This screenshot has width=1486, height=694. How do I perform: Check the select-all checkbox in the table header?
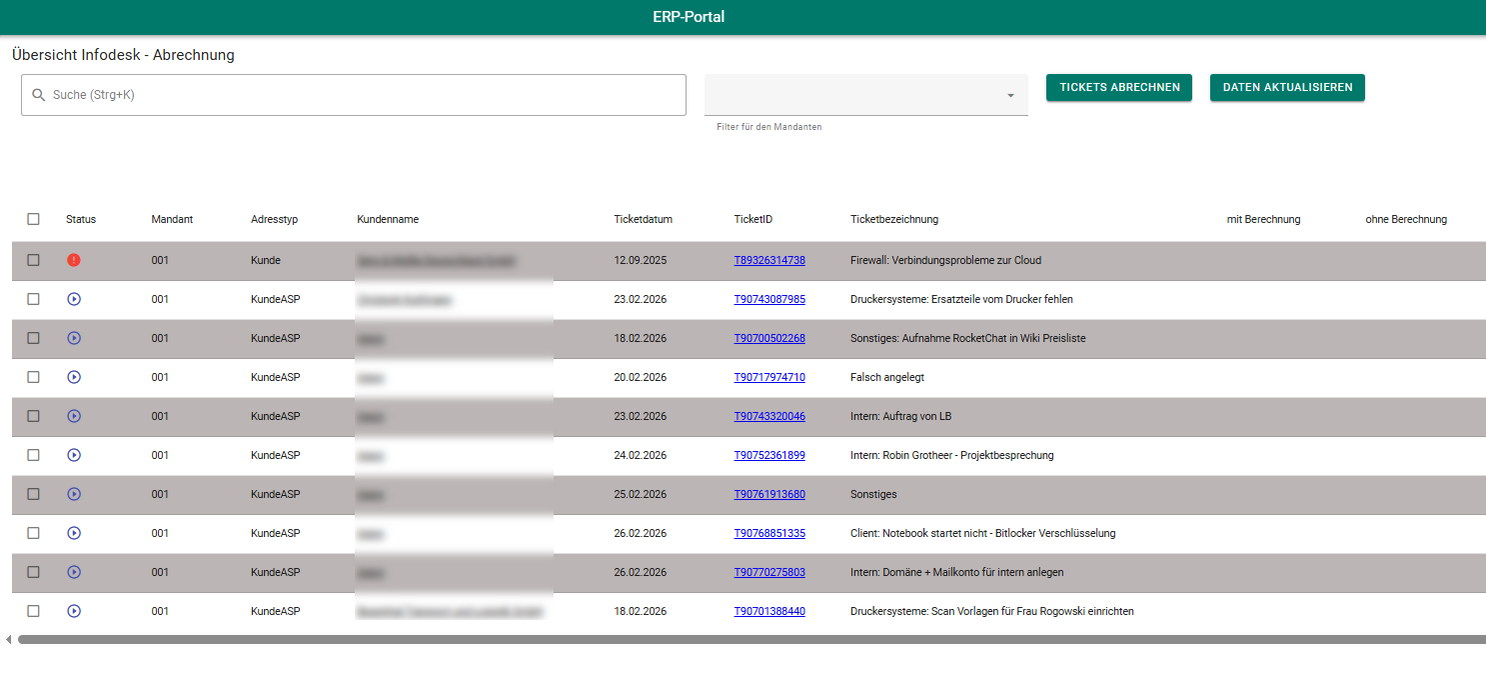[33, 218]
